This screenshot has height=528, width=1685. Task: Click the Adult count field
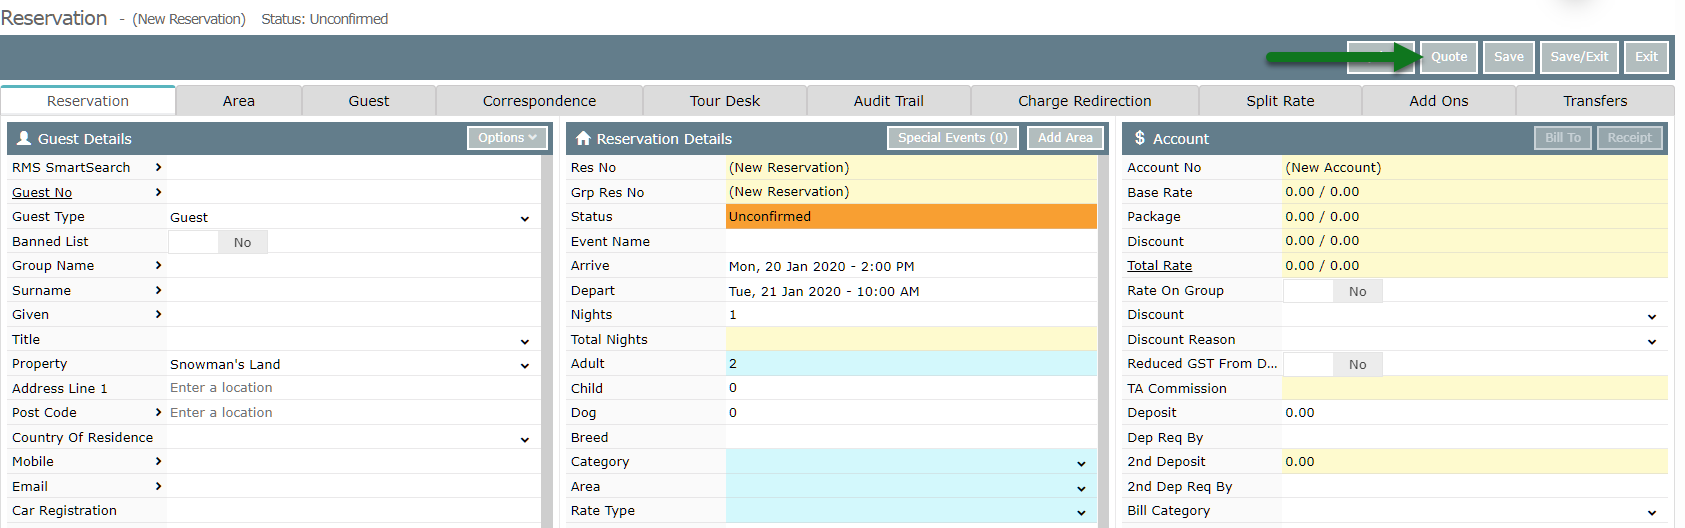911,364
